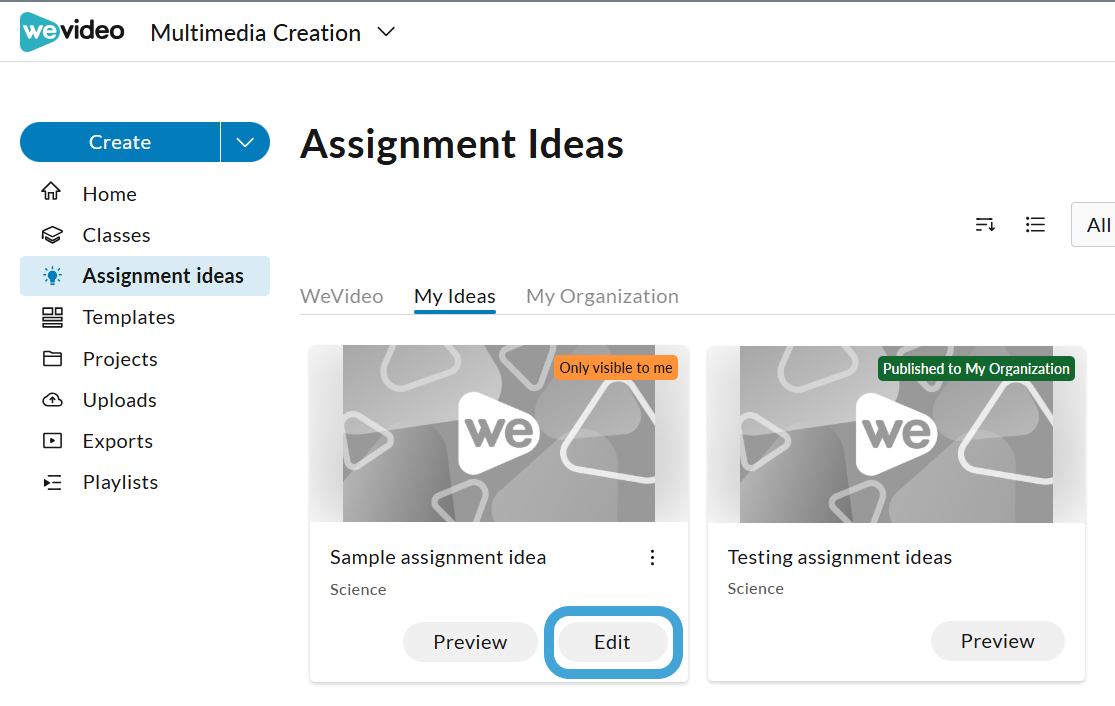Click the WeVideo logo

click(72, 31)
